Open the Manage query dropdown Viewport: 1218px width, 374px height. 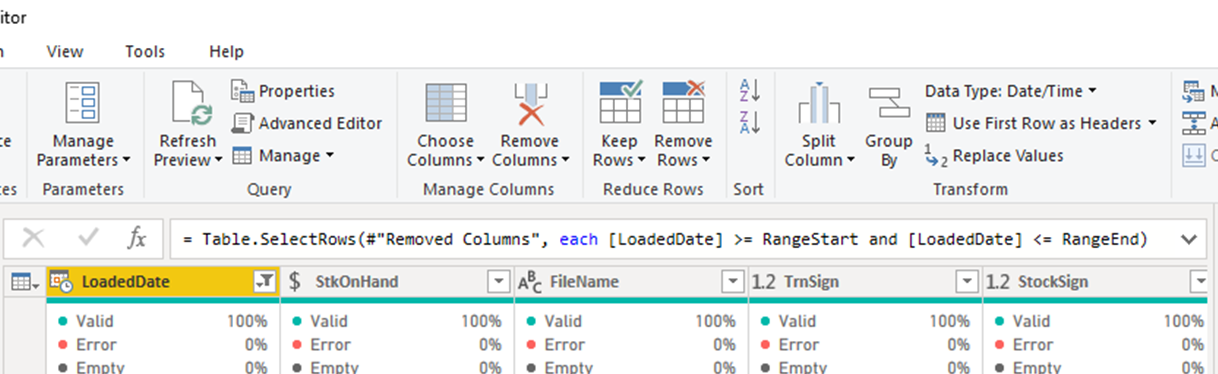pos(283,155)
